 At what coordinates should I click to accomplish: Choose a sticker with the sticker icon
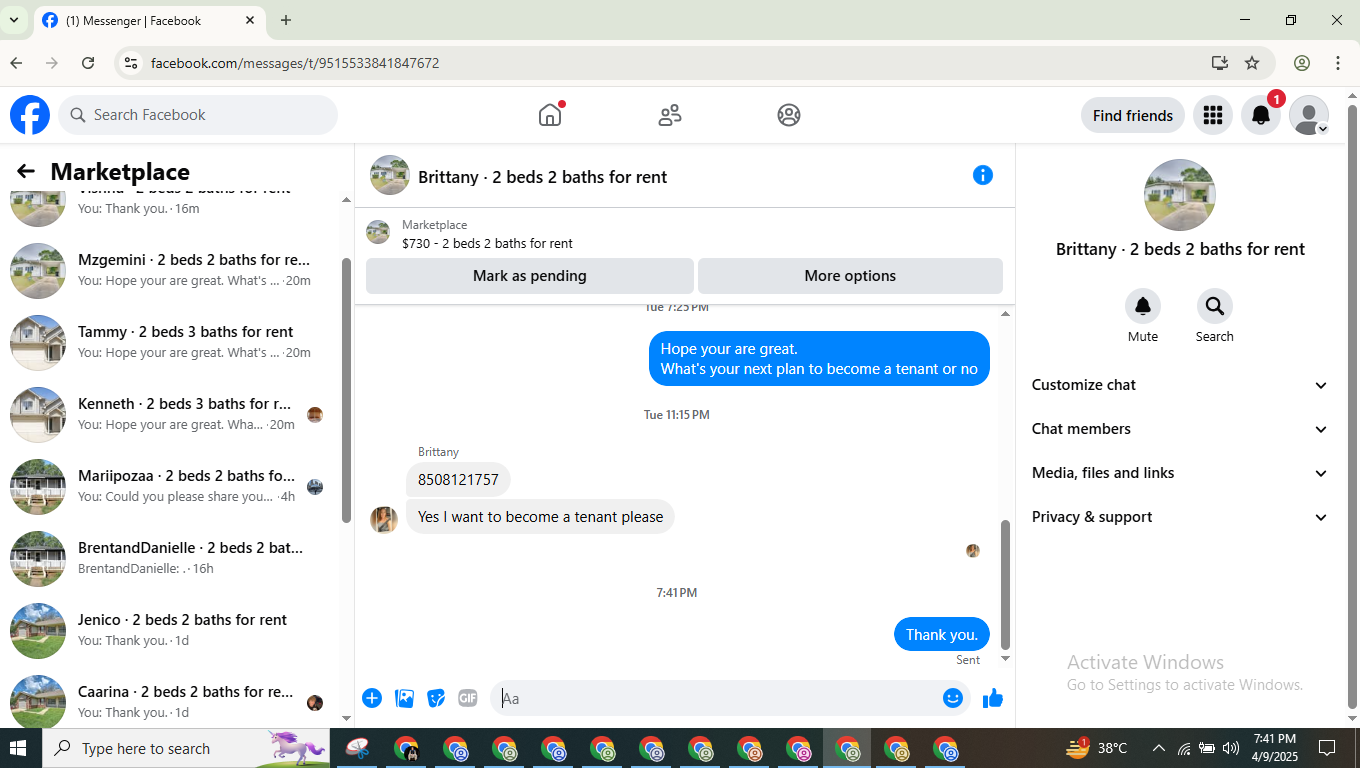point(436,698)
